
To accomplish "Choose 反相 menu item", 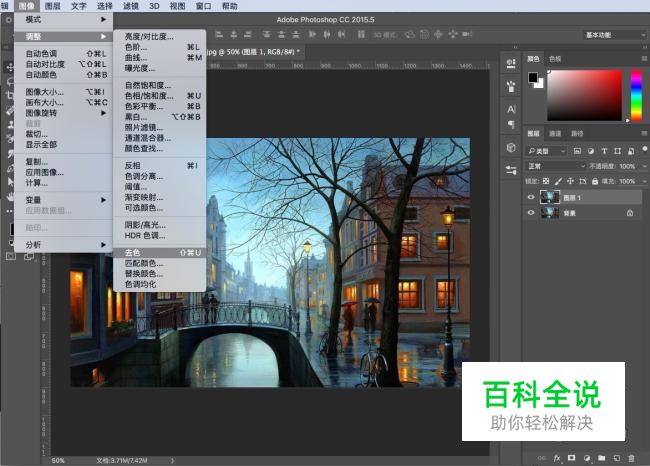I will pyautogui.click(x=160, y=165).
